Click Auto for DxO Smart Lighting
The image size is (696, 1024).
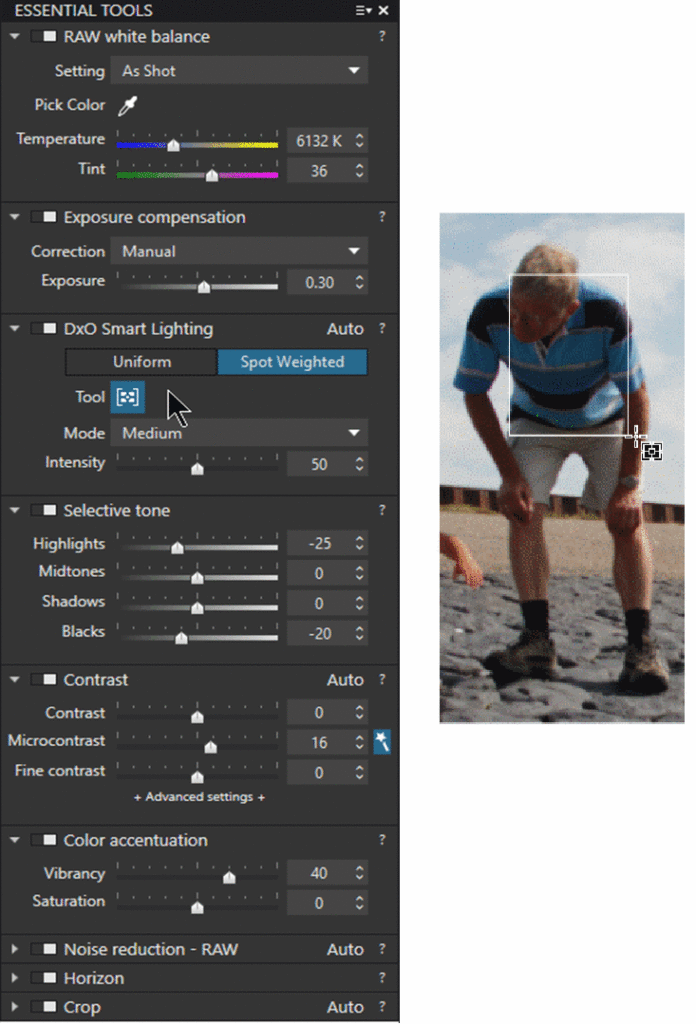click(x=345, y=328)
